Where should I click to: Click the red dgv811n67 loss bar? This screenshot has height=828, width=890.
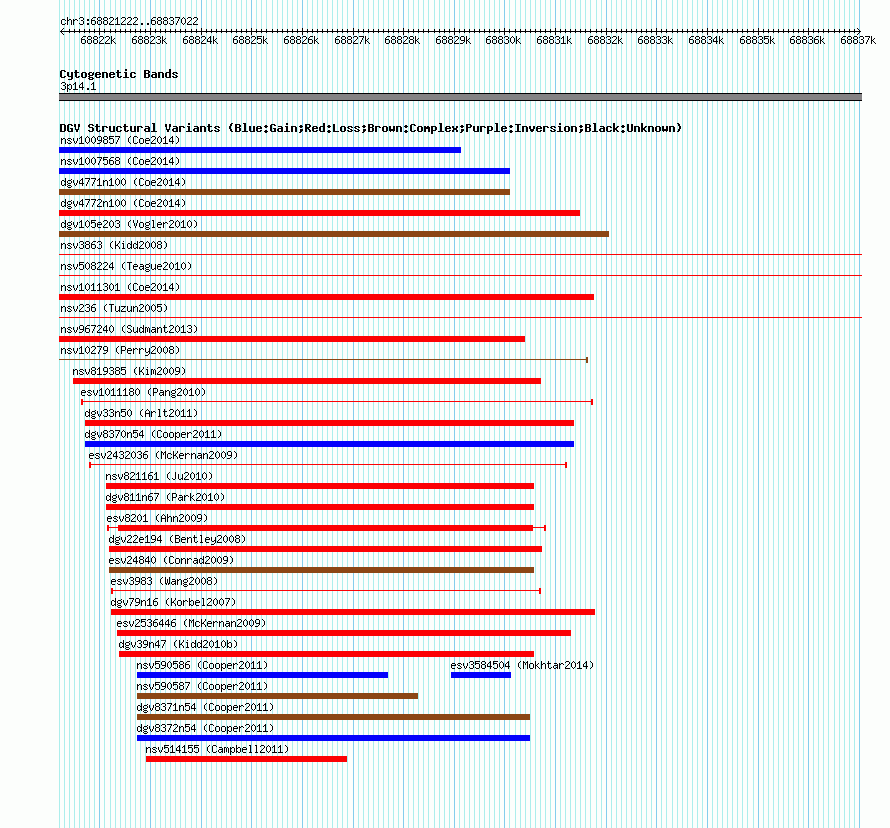click(x=320, y=507)
